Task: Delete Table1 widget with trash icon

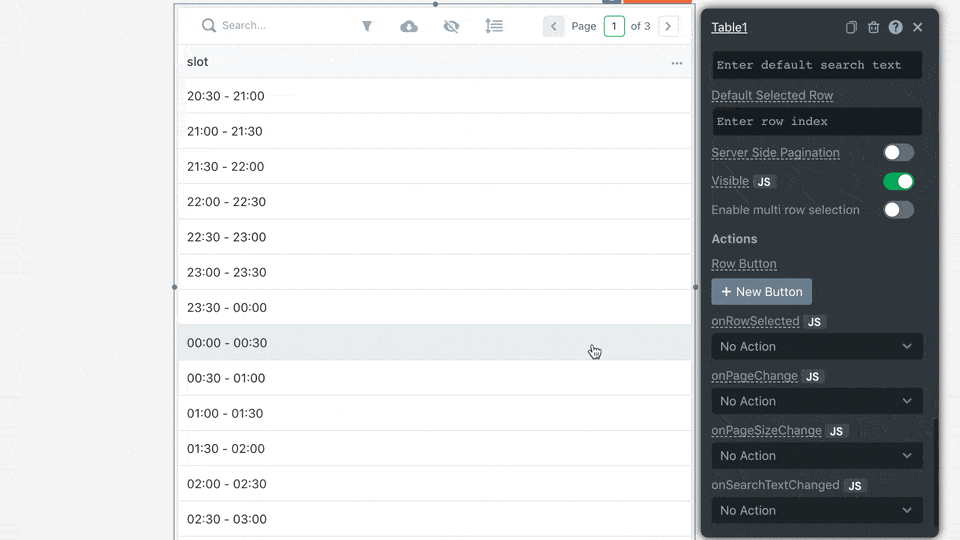Action: 873,28
